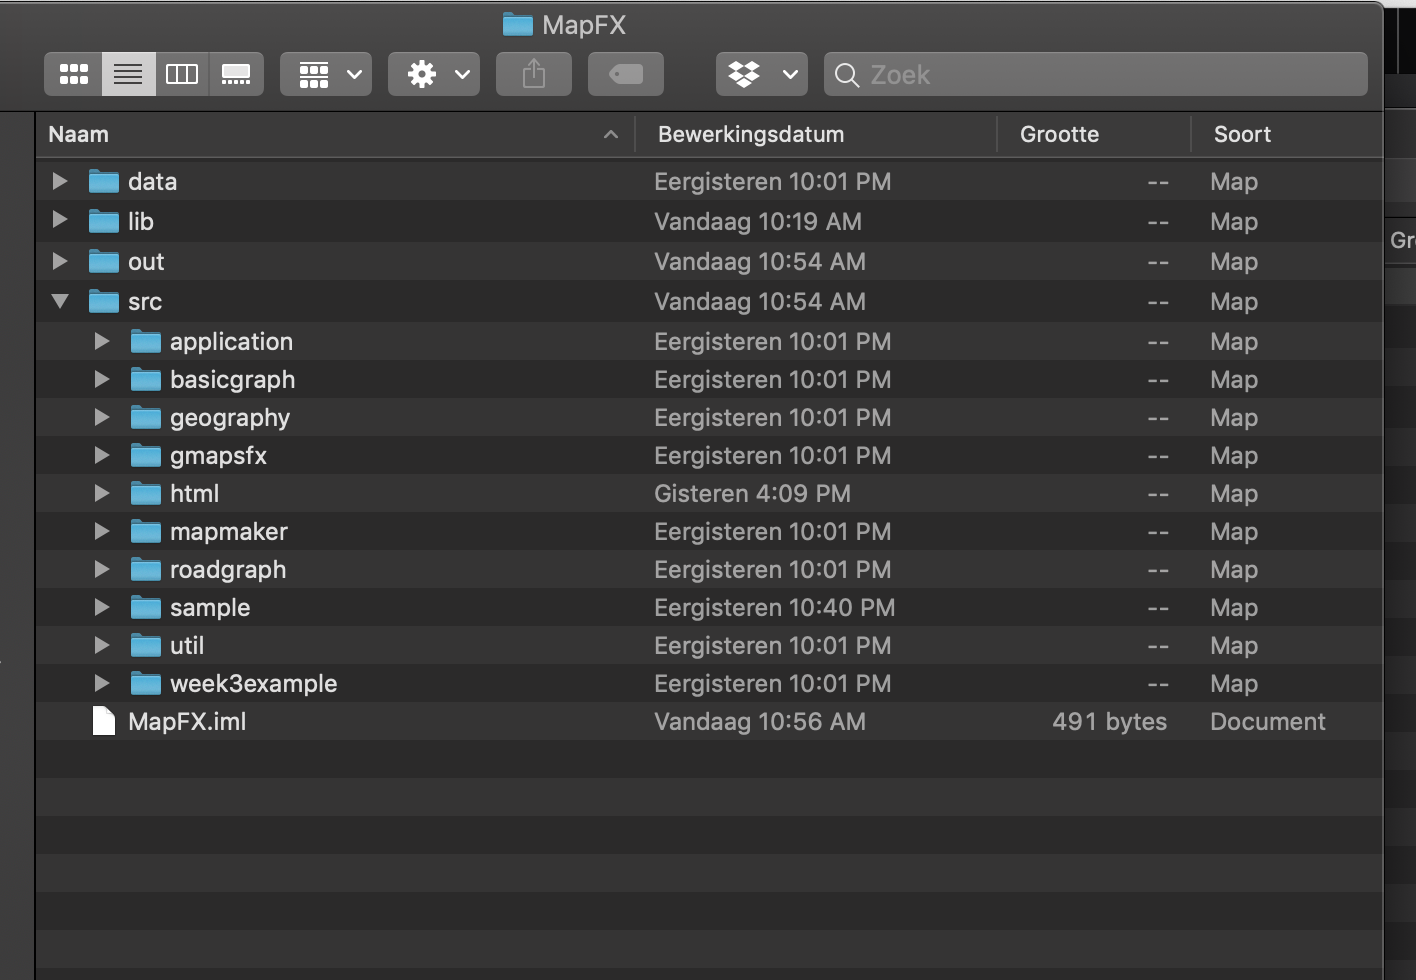Expand the html folder
1416x980 pixels.
click(102, 493)
